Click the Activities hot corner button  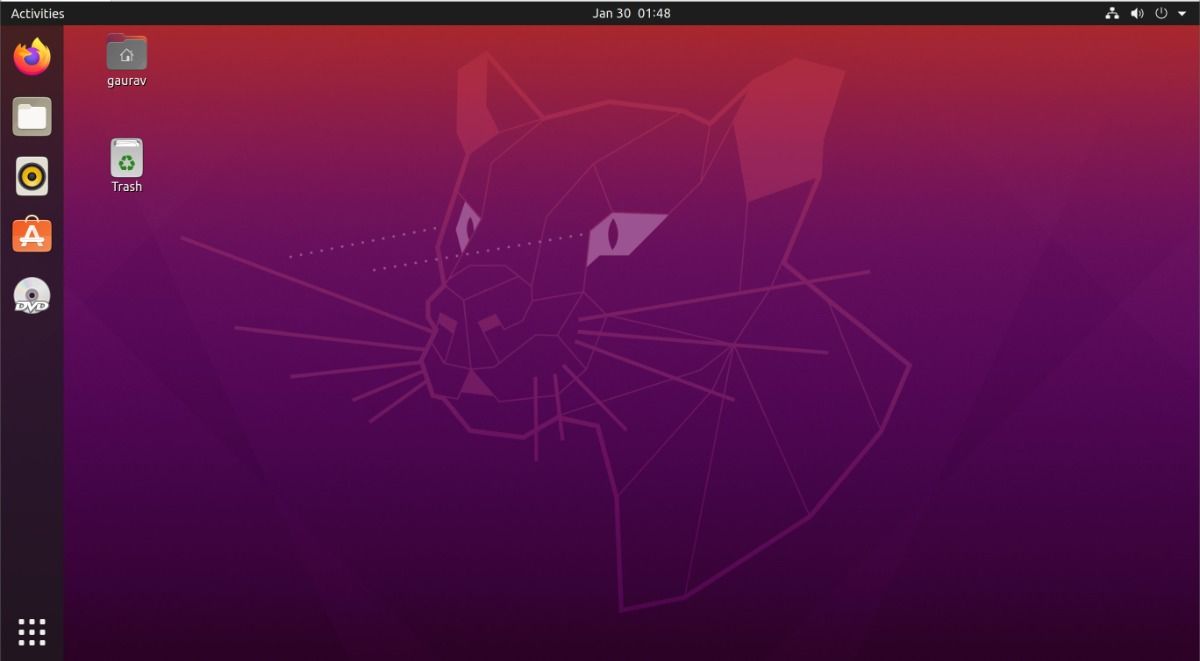[x=37, y=13]
